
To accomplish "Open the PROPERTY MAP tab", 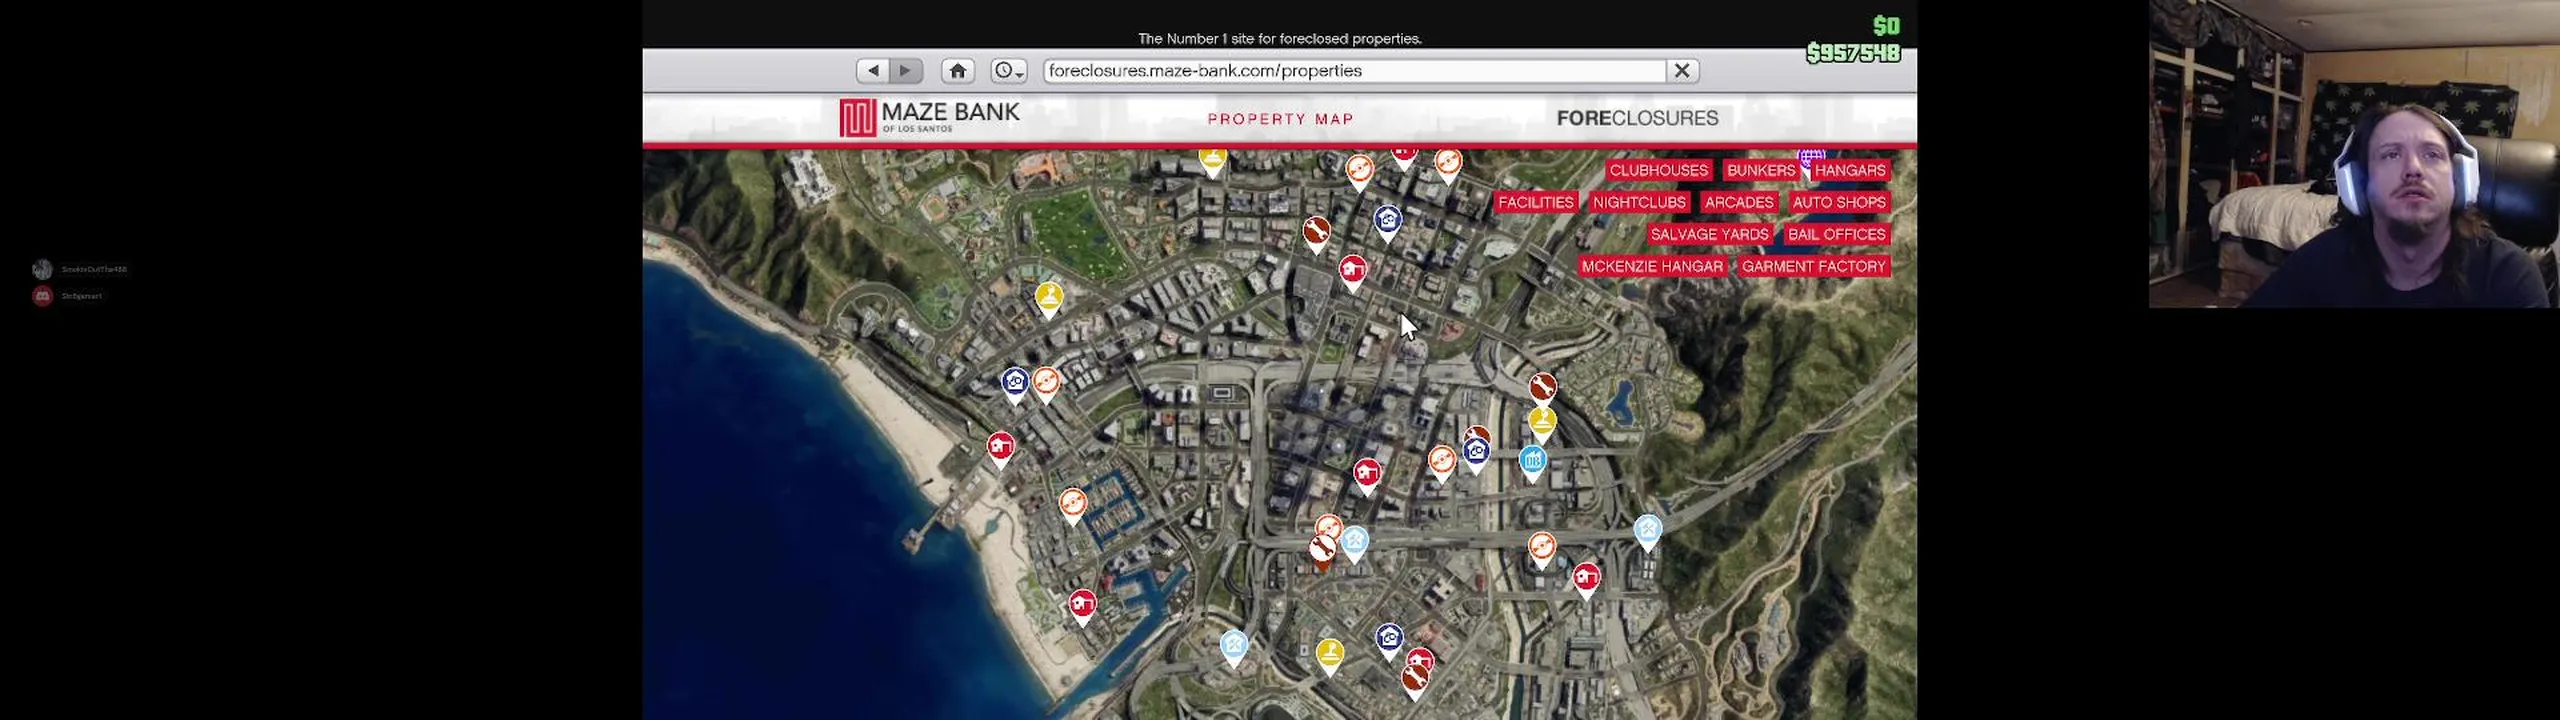I will [1280, 119].
